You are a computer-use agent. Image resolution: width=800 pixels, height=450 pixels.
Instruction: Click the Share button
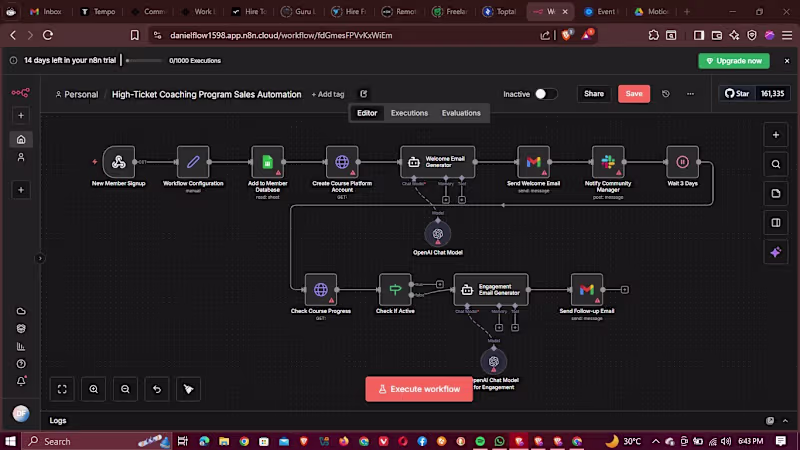pos(593,94)
